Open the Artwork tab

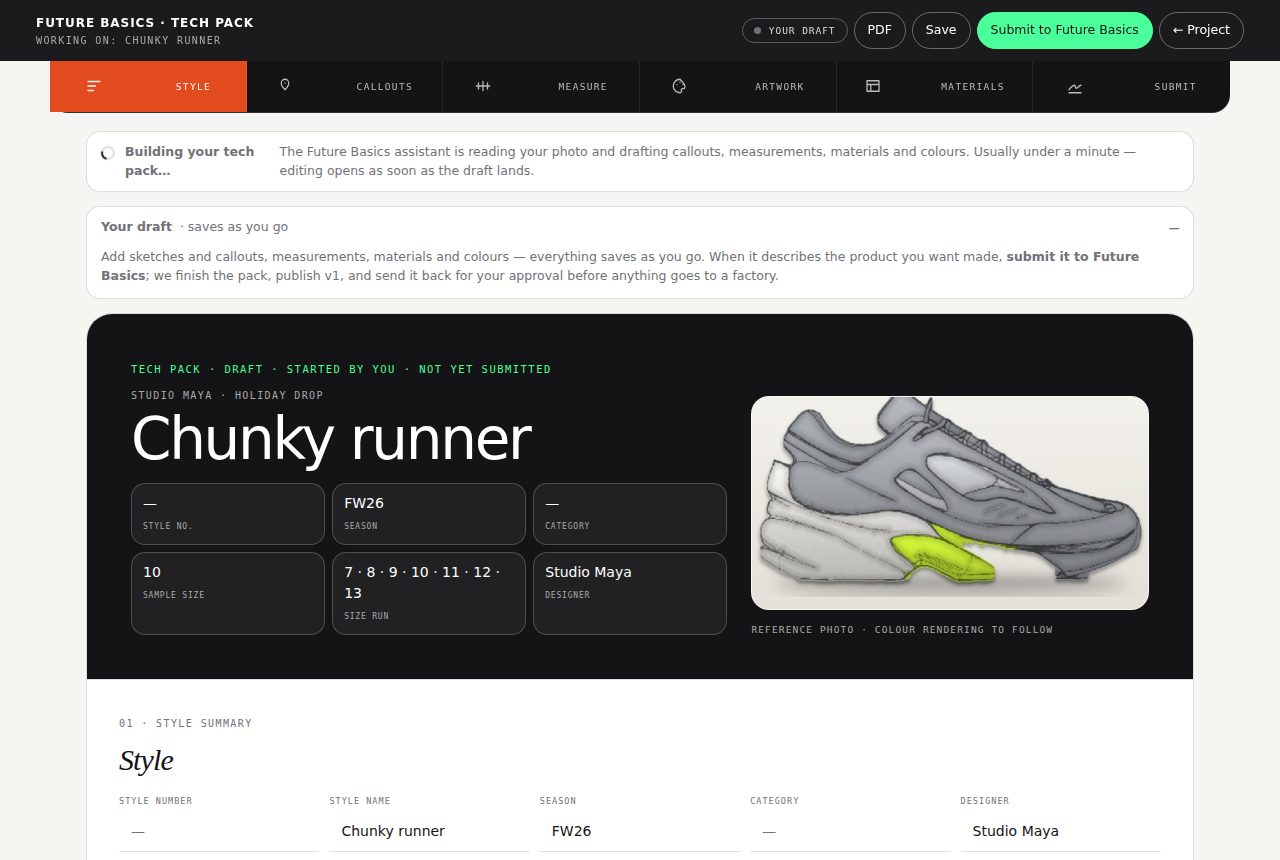[x=738, y=87]
